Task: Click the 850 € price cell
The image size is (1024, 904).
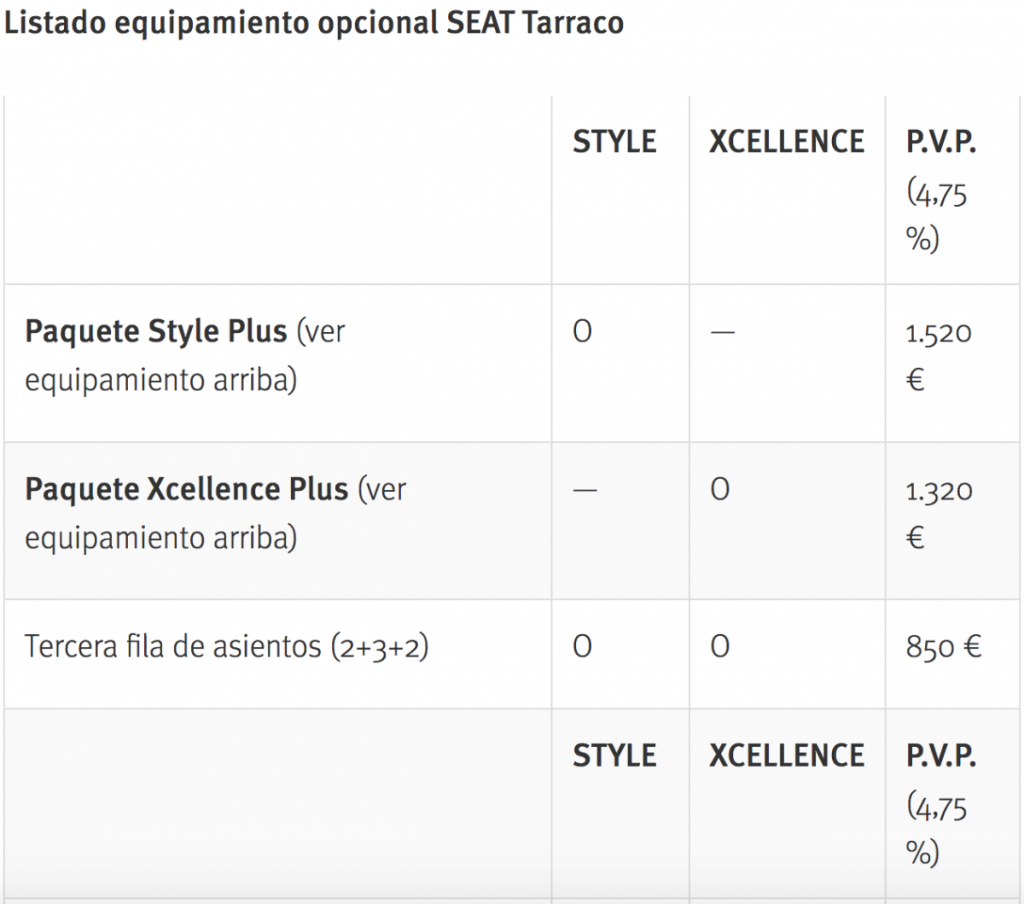Action: click(x=943, y=648)
